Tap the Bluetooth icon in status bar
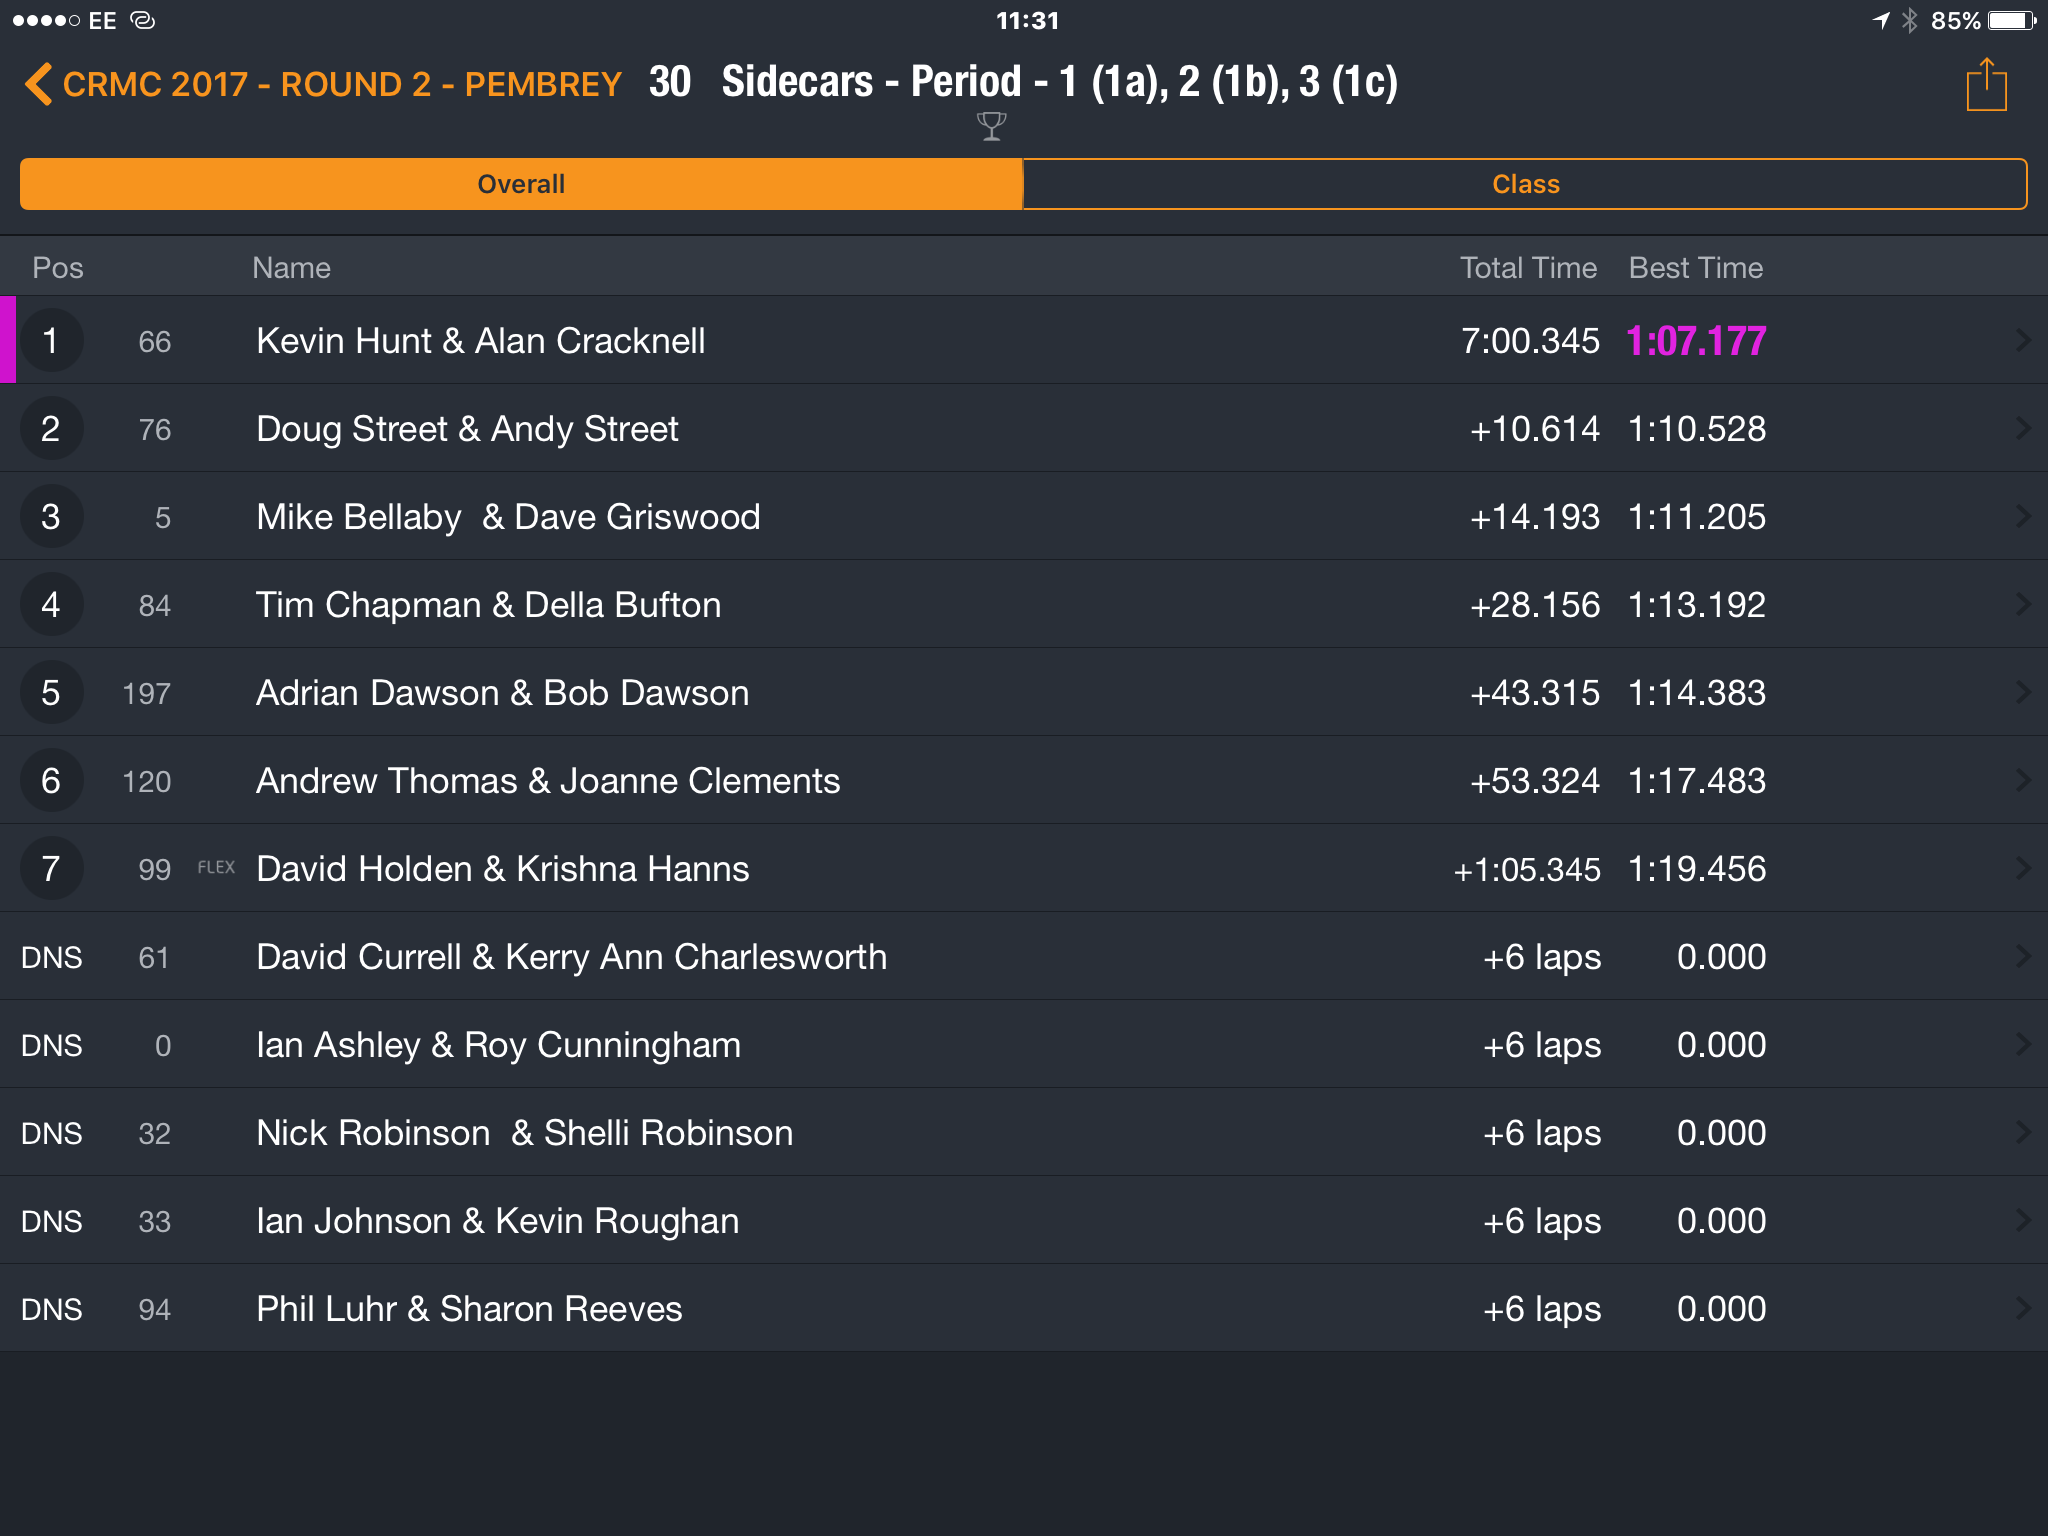Image resolution: width=2048 pixels, height=1536 pixels. point(1910,20)
